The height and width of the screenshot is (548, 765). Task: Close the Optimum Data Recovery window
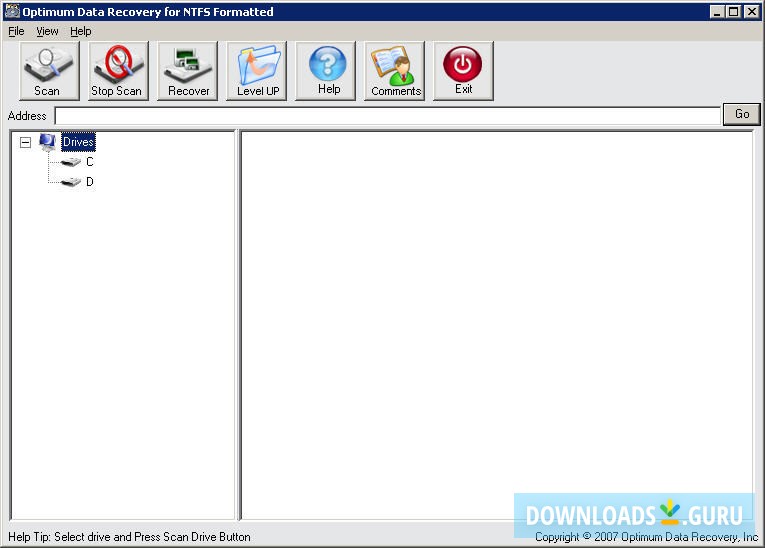click(x=751, y=12)
